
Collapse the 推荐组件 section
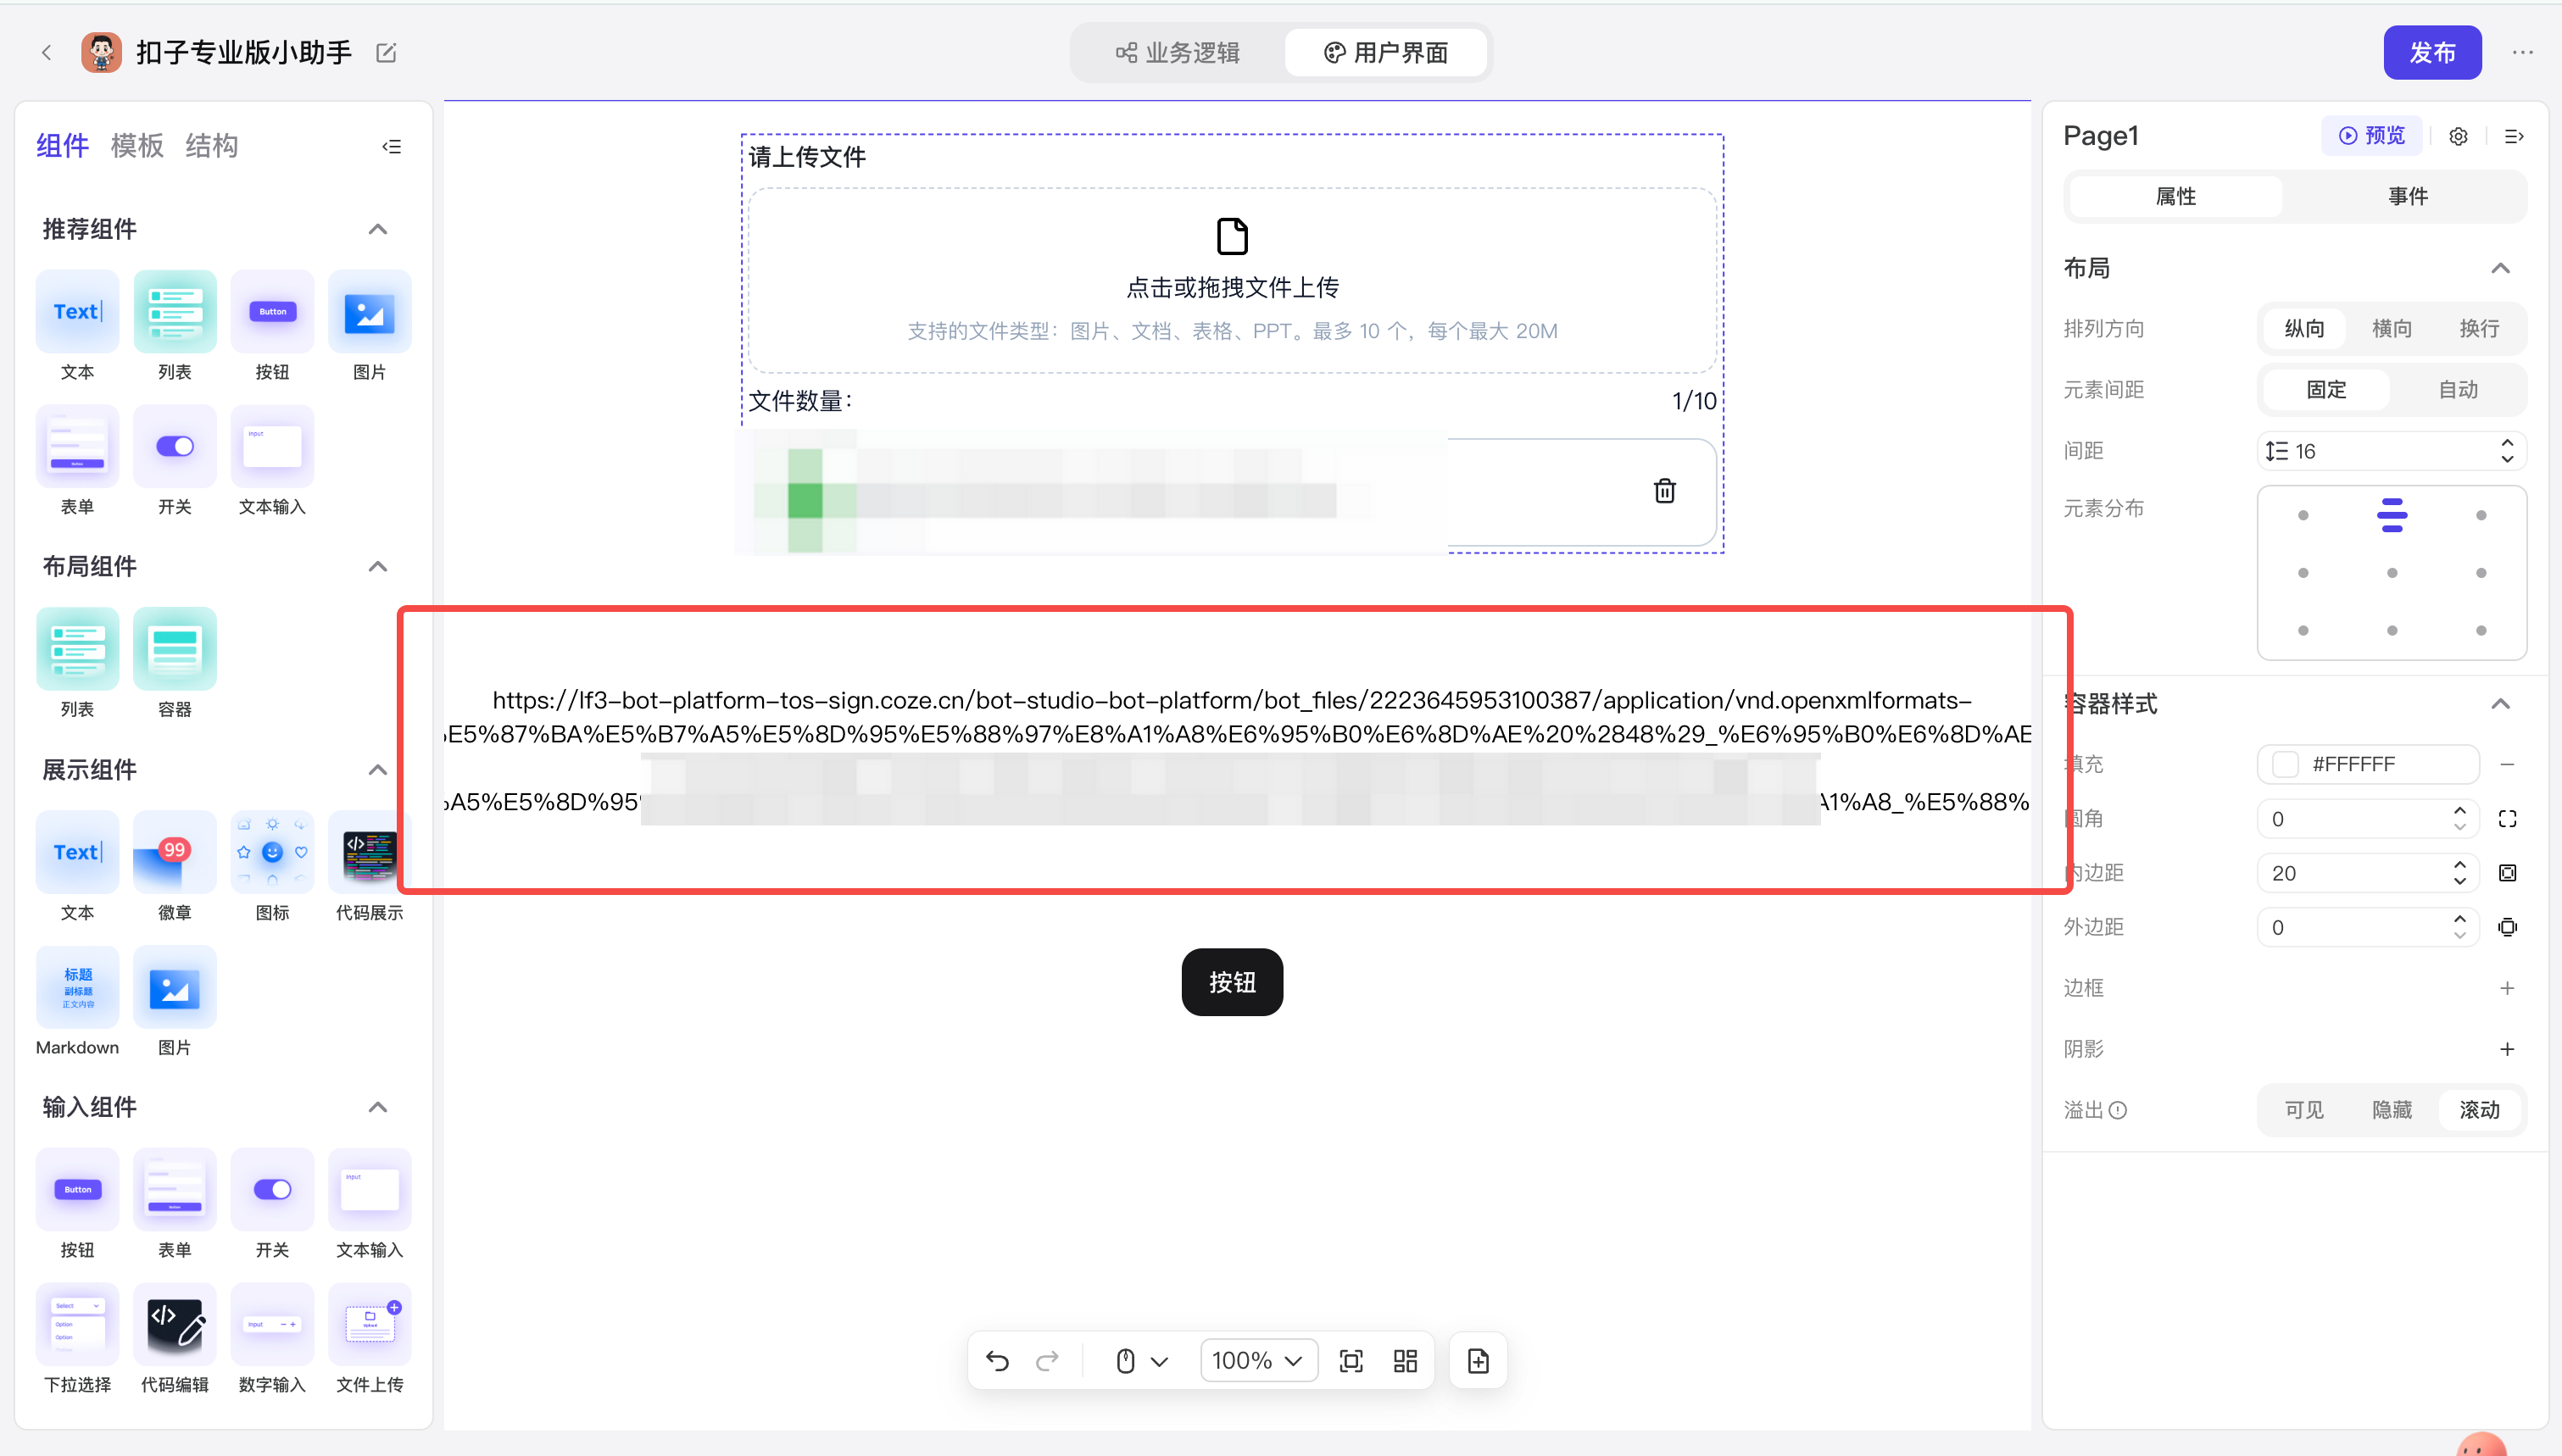click(x=377, y=229)
